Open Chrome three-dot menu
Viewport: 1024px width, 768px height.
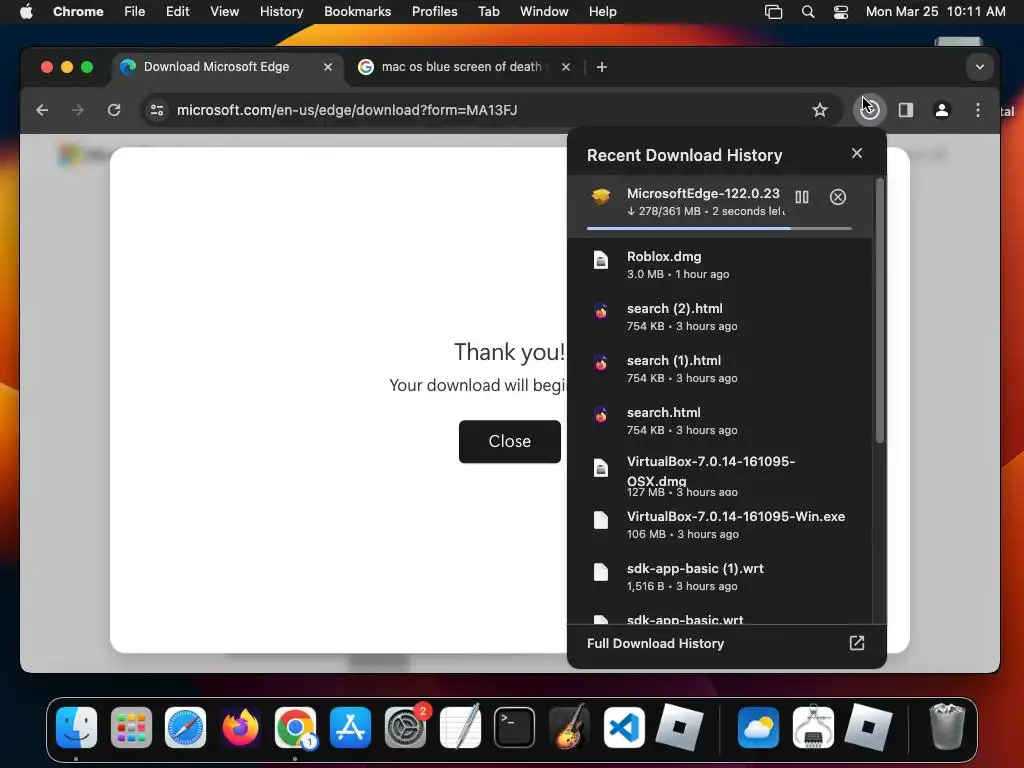click(x=978, y=110)
